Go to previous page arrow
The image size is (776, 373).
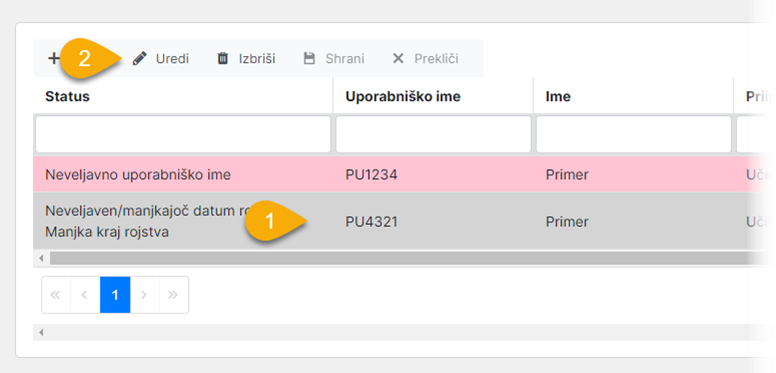(85, 295)
